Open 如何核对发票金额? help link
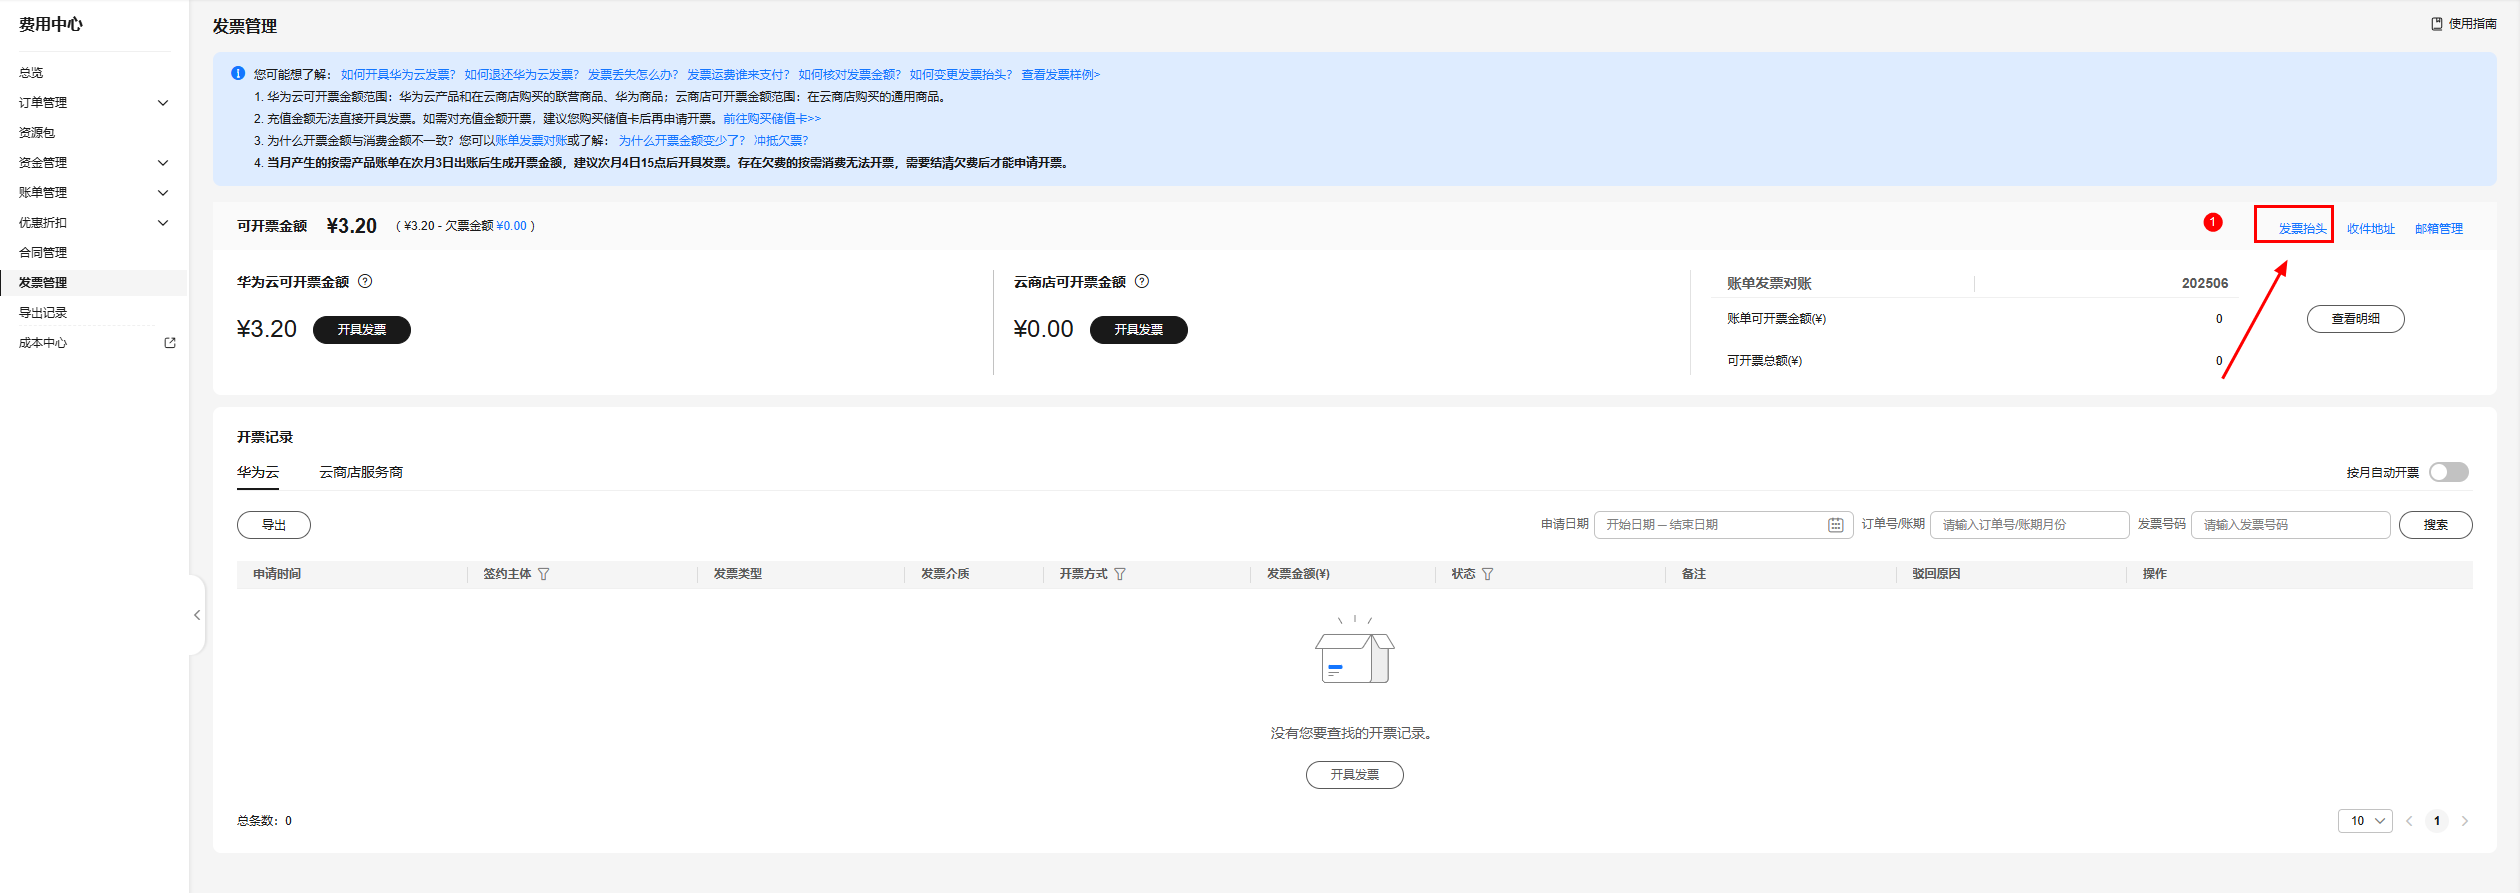Image resolution: width=2520 pixels, height=893 pixels. [x=850, y=74]
